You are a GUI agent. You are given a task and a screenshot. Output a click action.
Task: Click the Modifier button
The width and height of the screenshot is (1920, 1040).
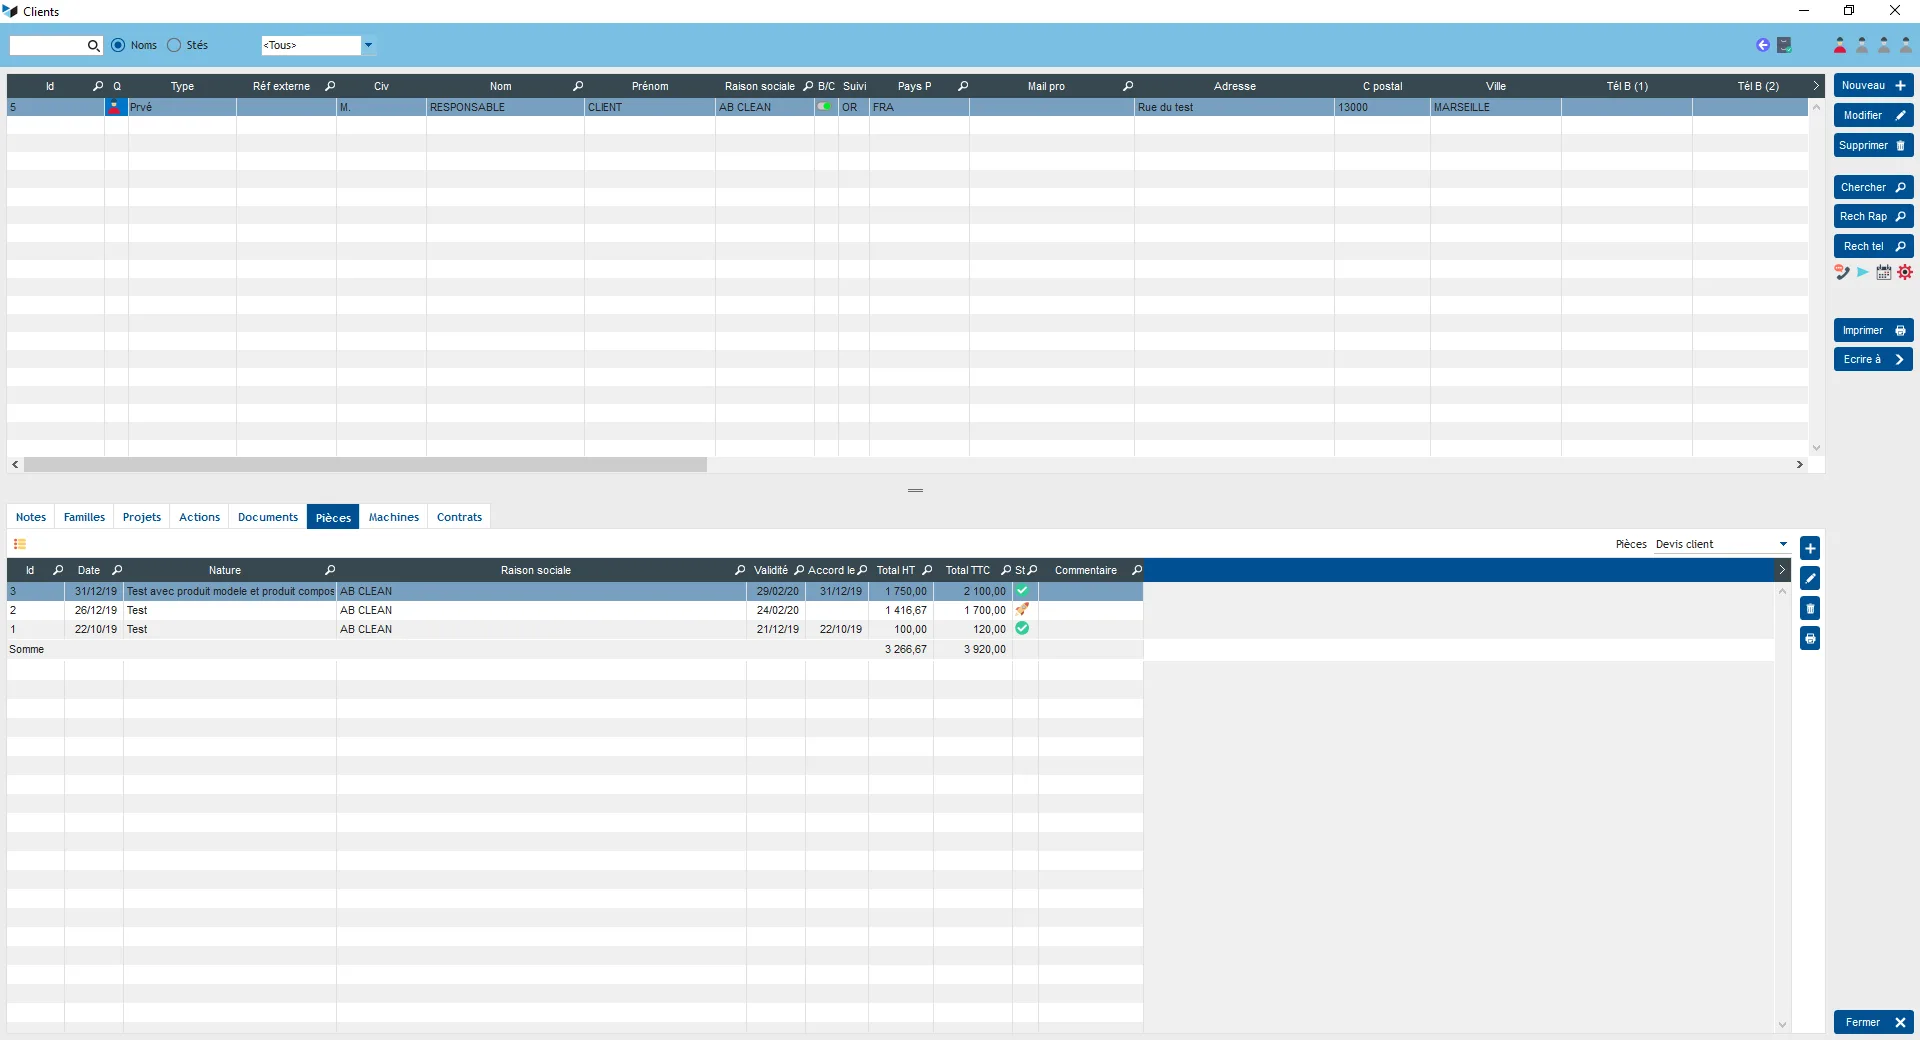[x=1874, y=116]
